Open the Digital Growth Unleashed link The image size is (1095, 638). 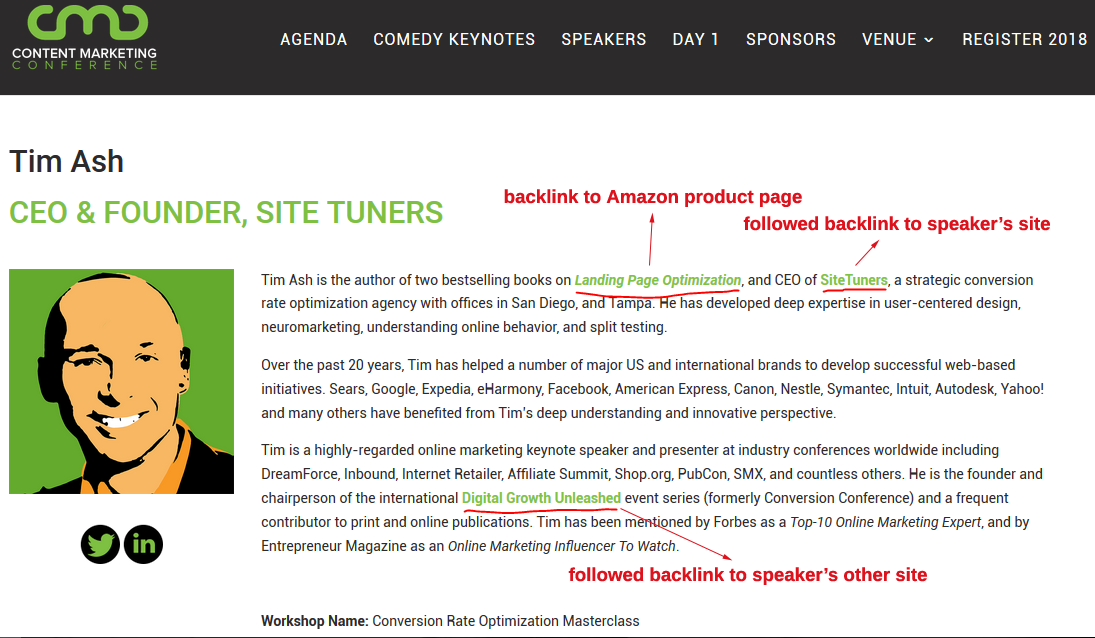tap(541, 498)
